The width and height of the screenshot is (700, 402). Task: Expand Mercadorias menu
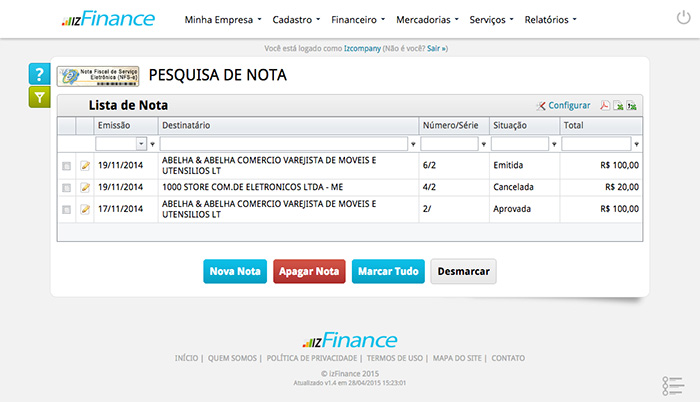(428, 20)
